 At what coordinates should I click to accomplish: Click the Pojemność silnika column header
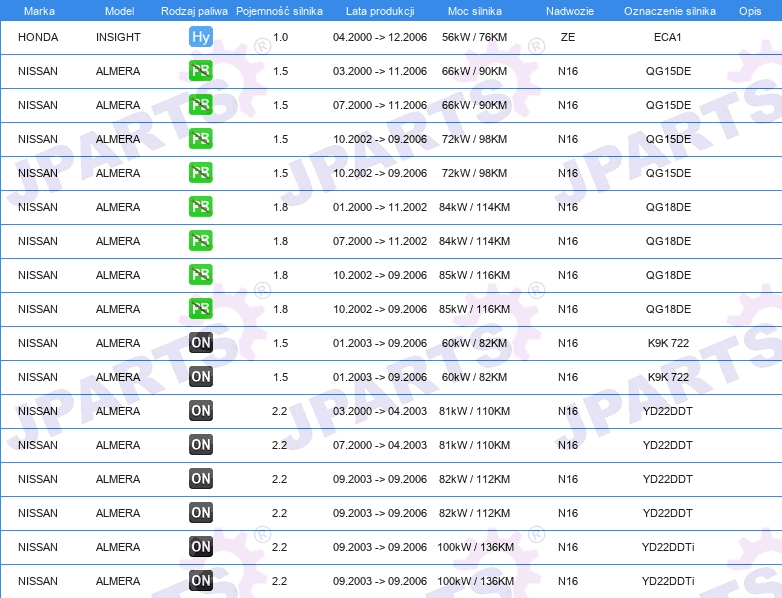[x=279, y=11]
